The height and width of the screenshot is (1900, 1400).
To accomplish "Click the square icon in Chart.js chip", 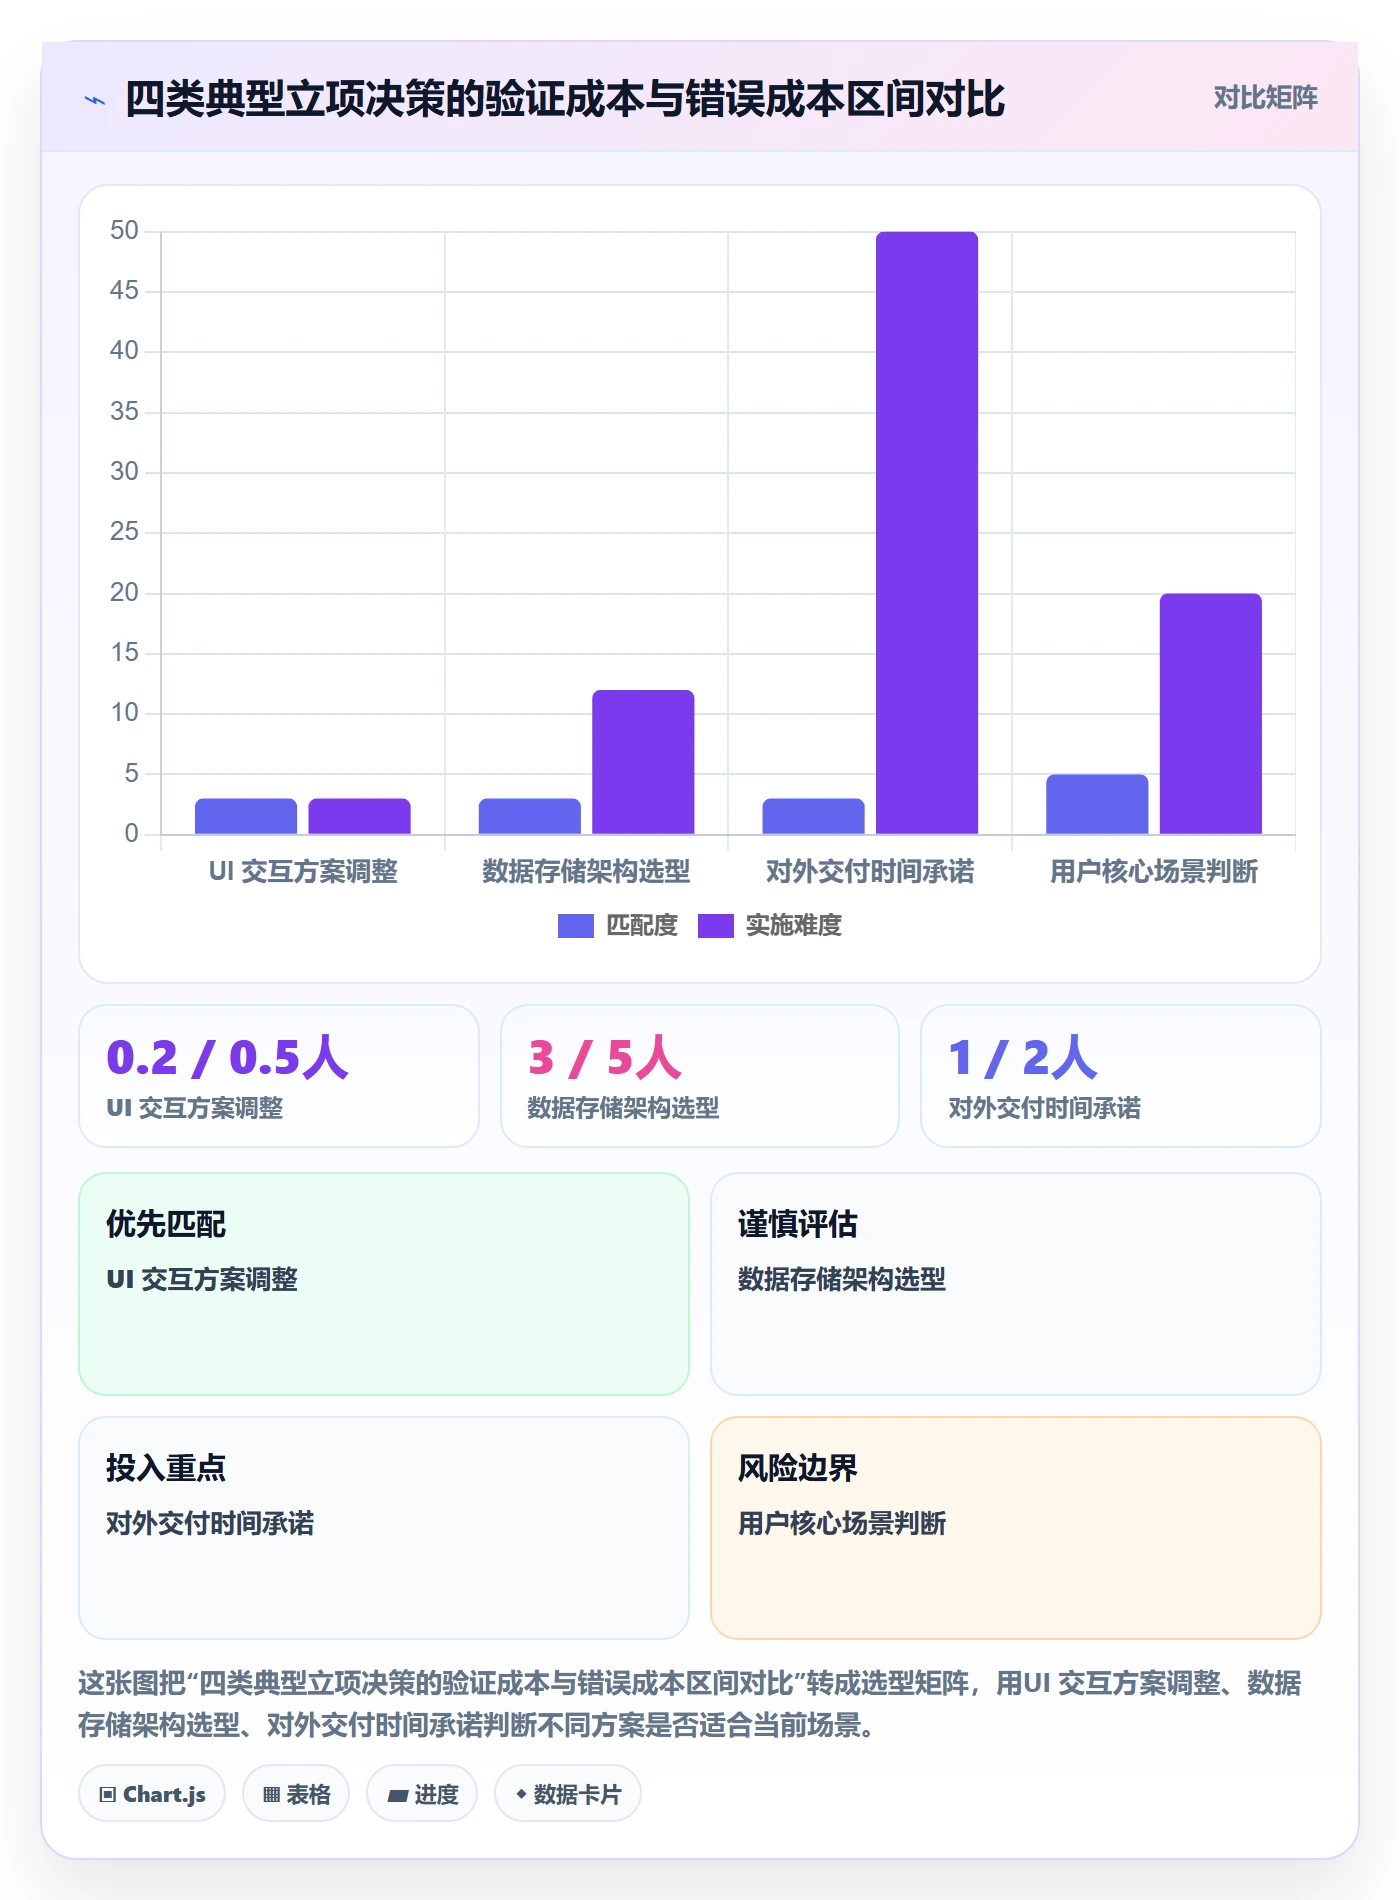I will pyautogui.click(x=108, y=1795).
